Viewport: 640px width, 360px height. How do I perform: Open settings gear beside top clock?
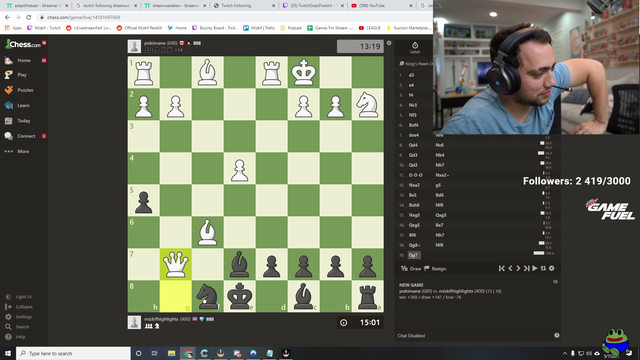click(x=389, y=43)
